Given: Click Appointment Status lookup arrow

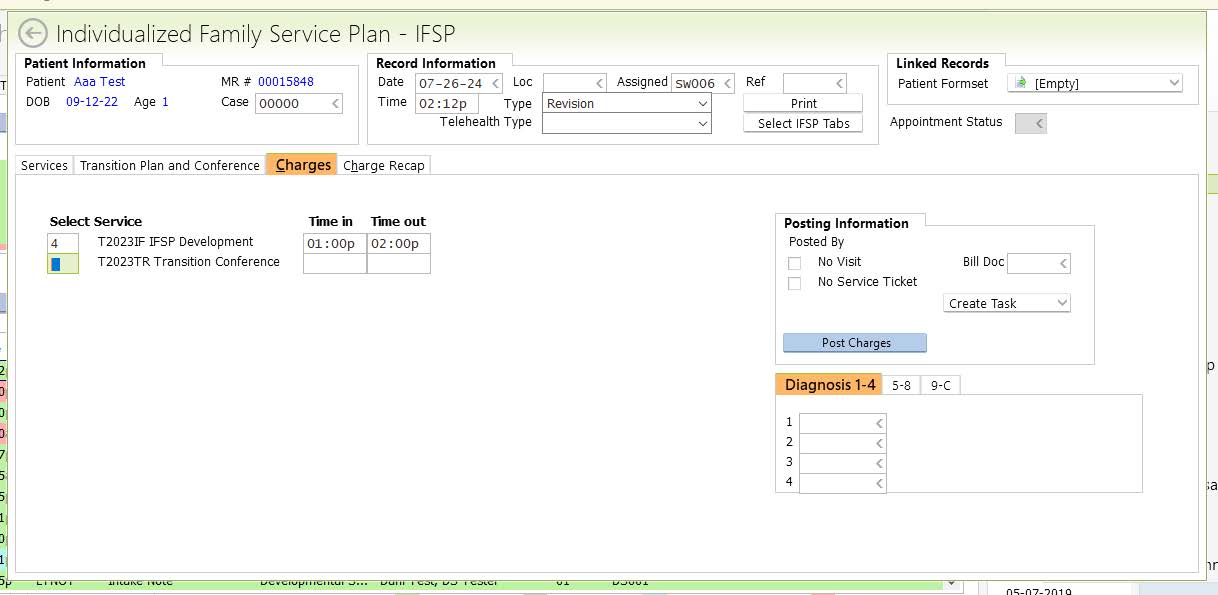Looking at the screenshot, I should [x=1039, y=123].
